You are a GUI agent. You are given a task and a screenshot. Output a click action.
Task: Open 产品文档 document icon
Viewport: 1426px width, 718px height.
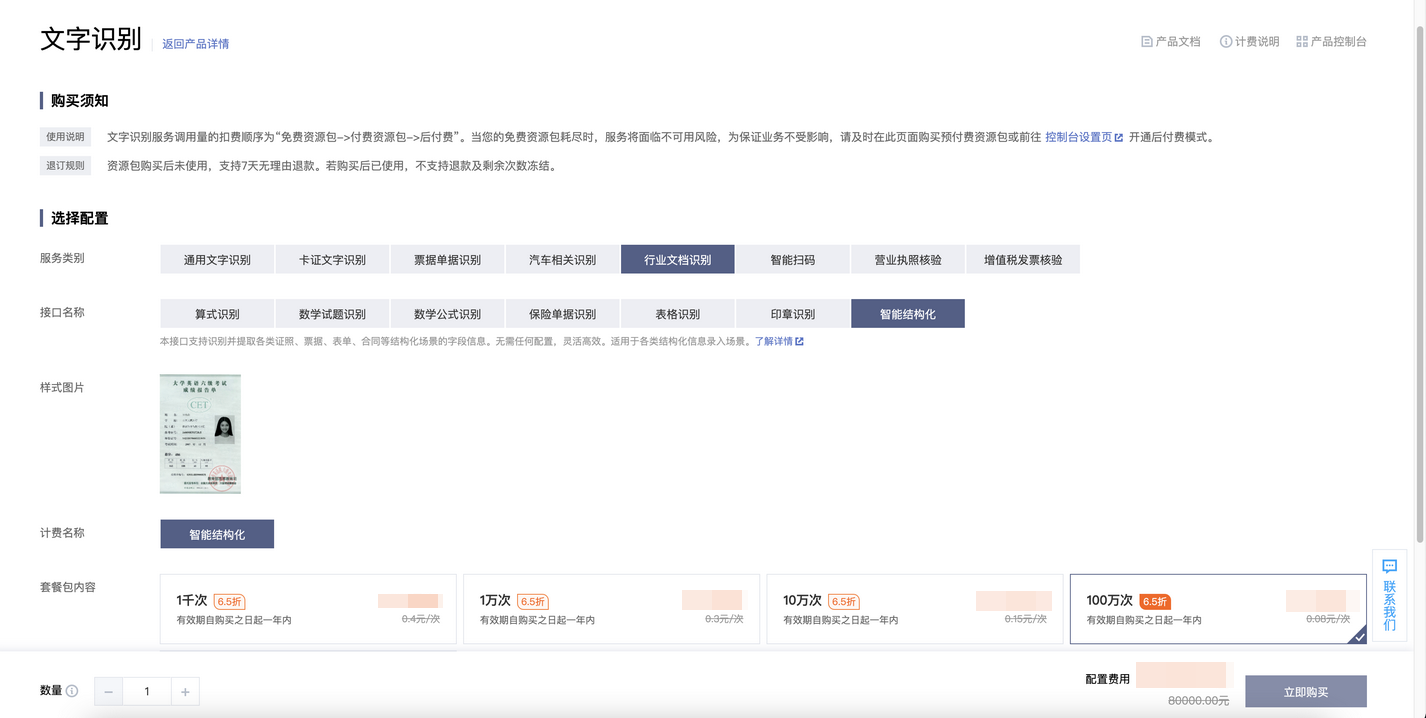pyautogui.click(x=1147, y=42)
